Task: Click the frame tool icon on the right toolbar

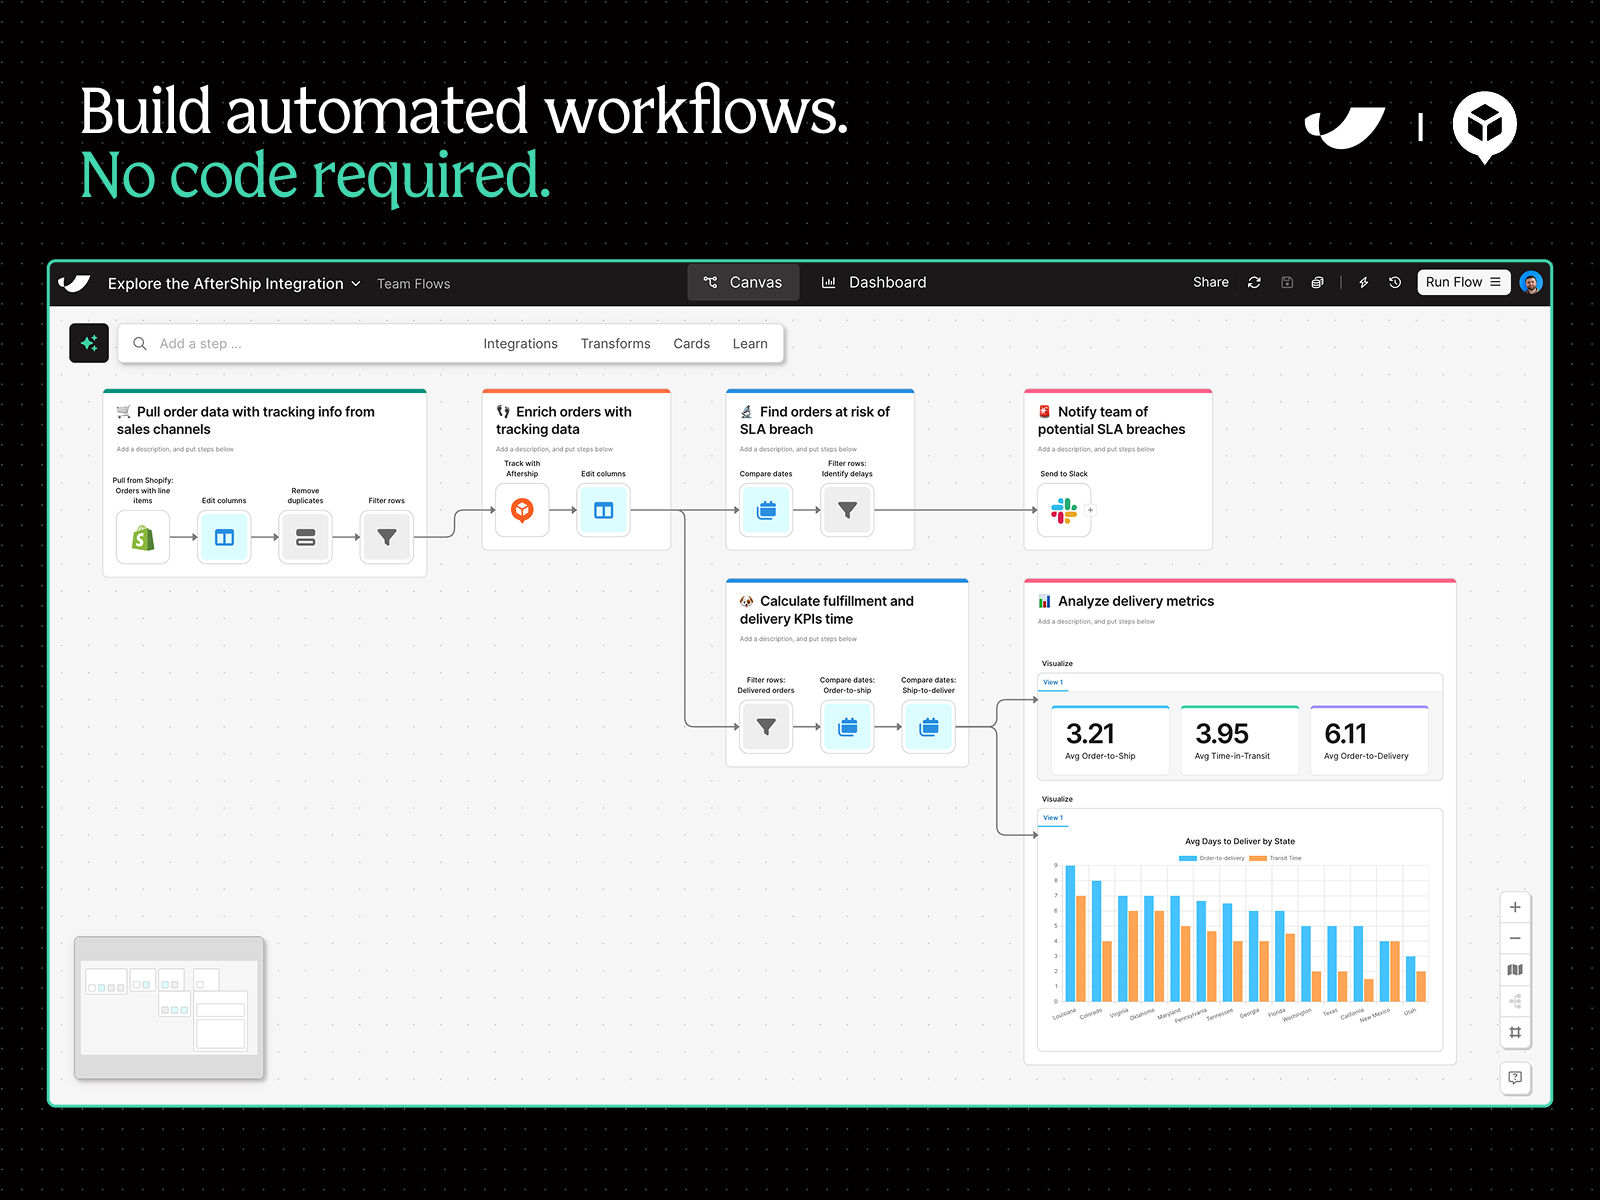Action: click(1515, 1033)
